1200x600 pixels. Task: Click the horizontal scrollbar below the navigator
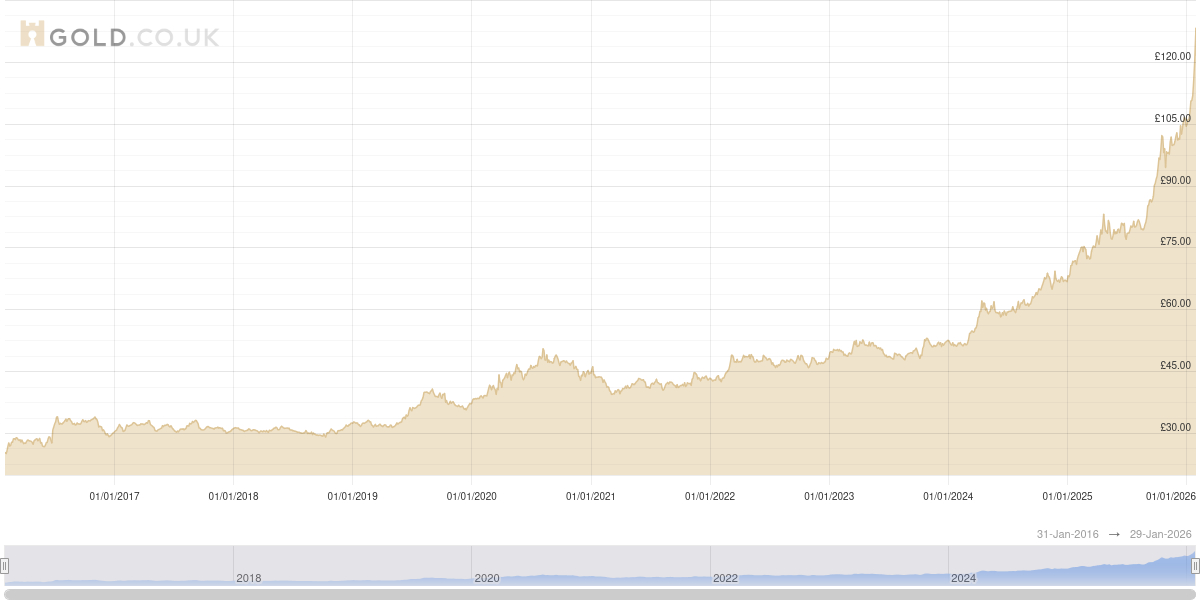point(600,594)
